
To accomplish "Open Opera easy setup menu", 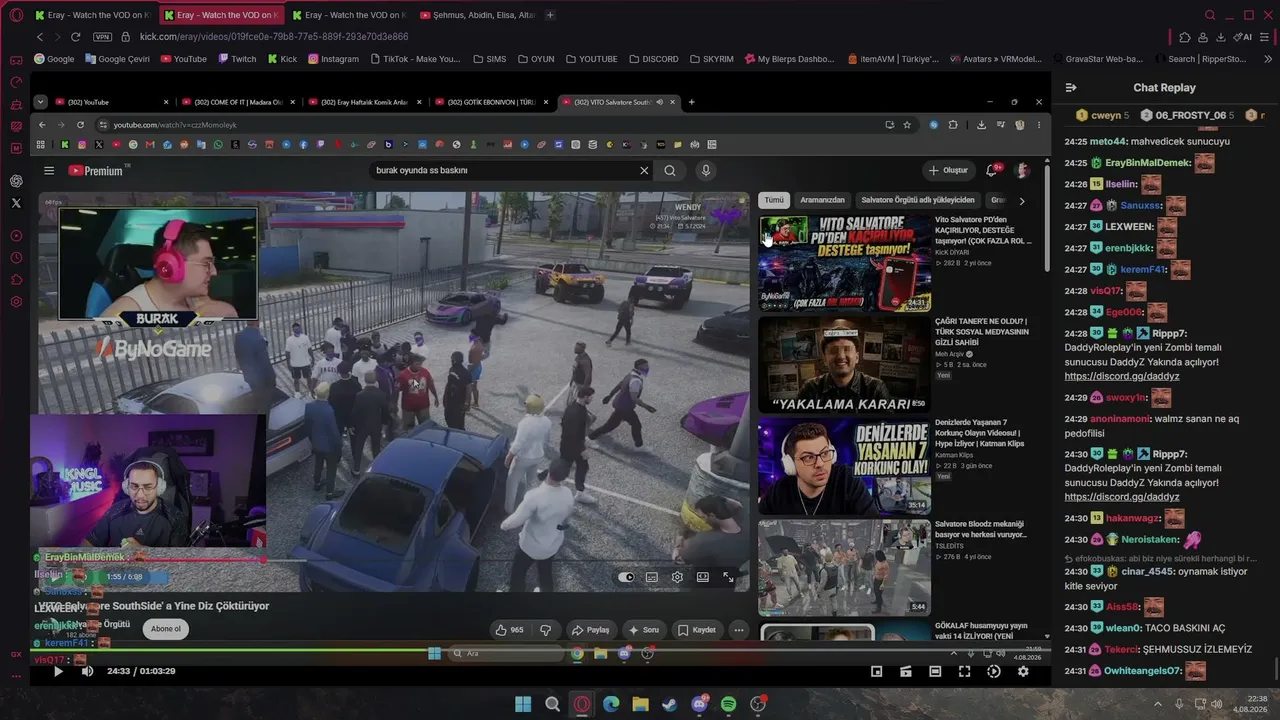I will point(1266,37).
